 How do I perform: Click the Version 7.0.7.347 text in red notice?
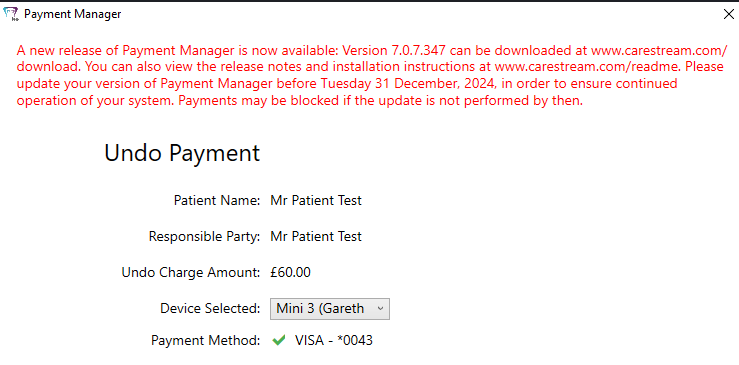pyautogui.click(x=394, y=50)
